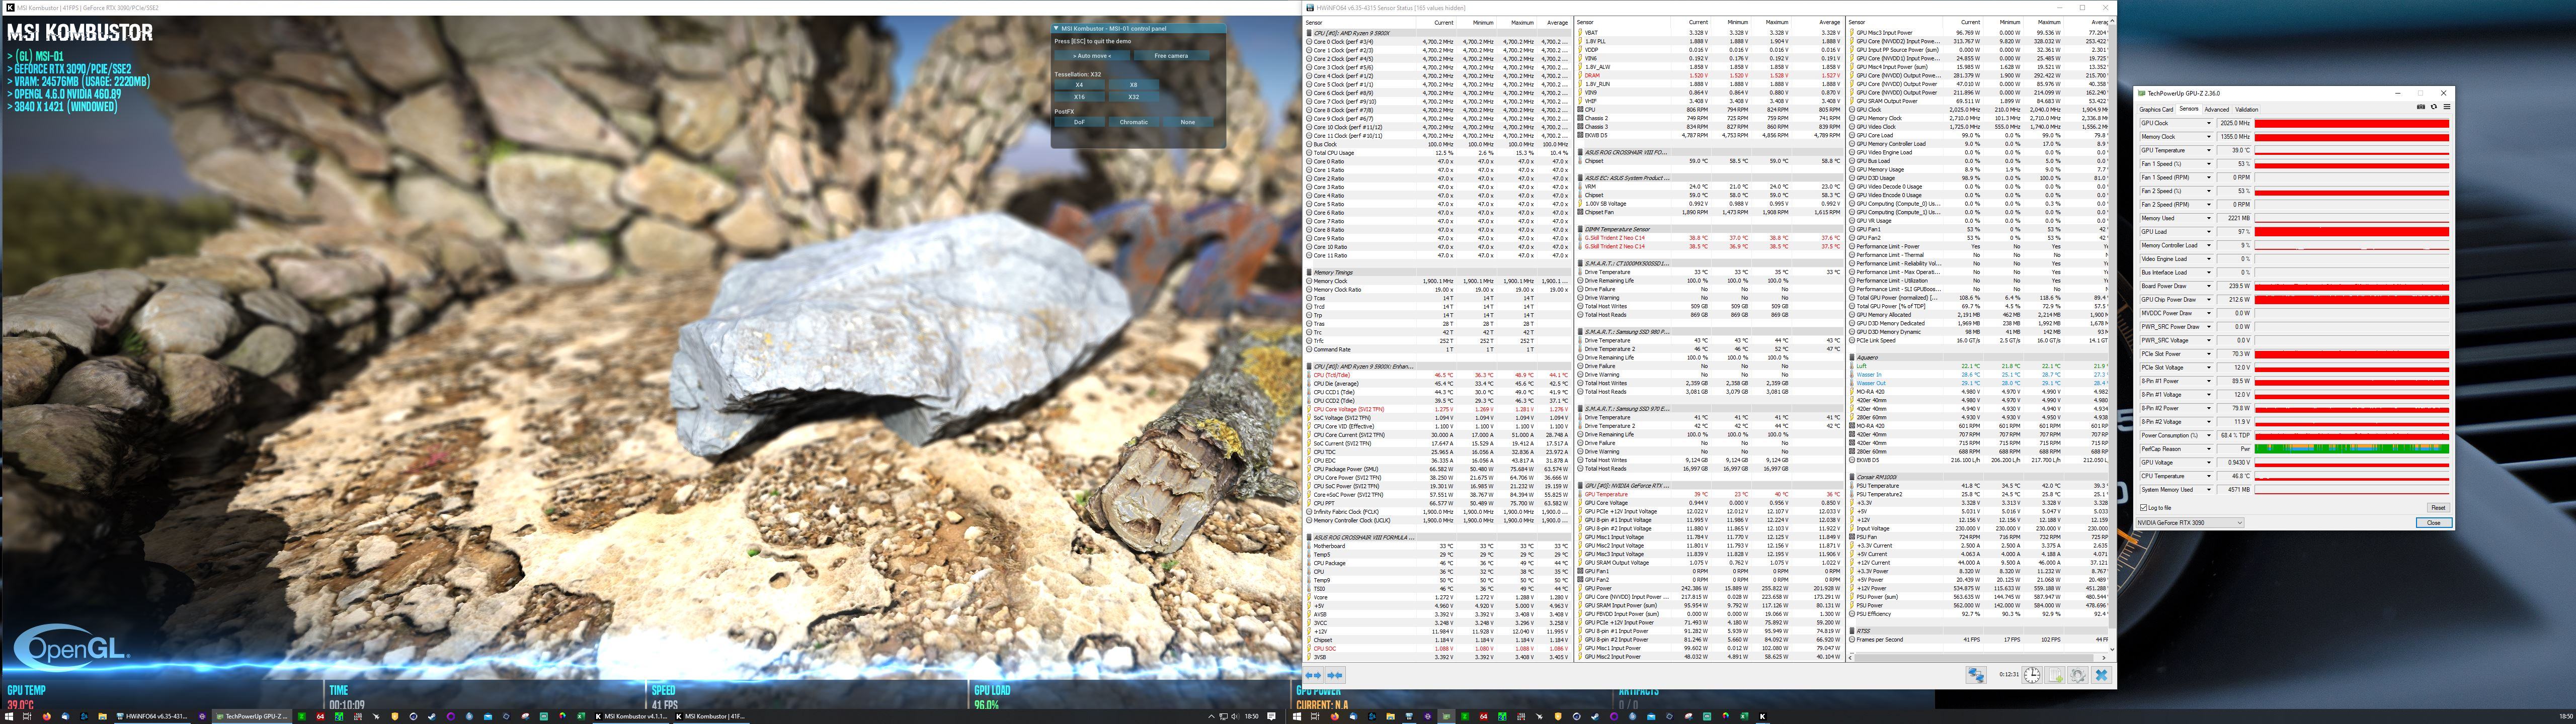2576x724 pixels.
Task: Take GPU-Z screenshot with camera icon
Action: tap(2421, 107)
